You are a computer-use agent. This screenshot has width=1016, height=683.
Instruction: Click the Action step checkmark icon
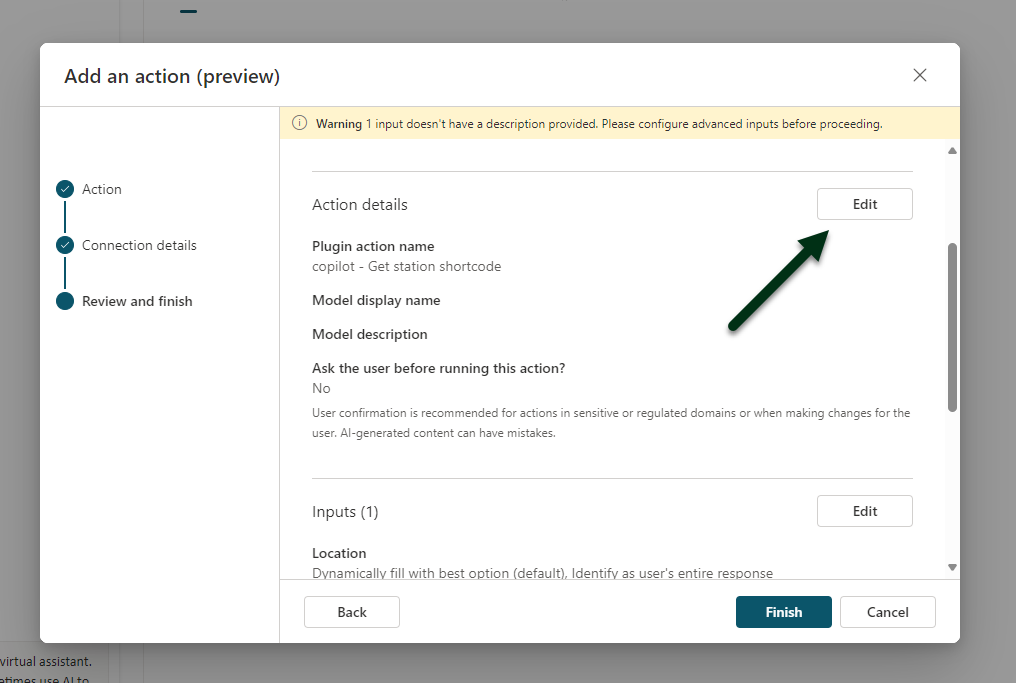coord(65,189)
